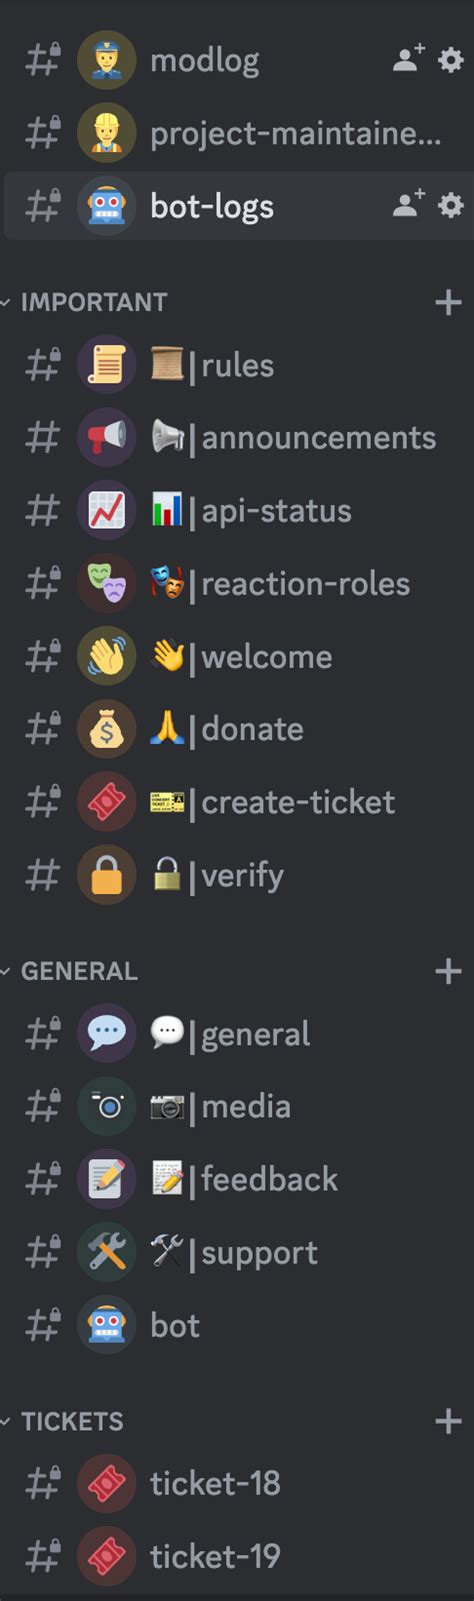Screen dimensions: 474x1601
Task: Select the project-maintainers channel
Action: click(x=237, y=133)
